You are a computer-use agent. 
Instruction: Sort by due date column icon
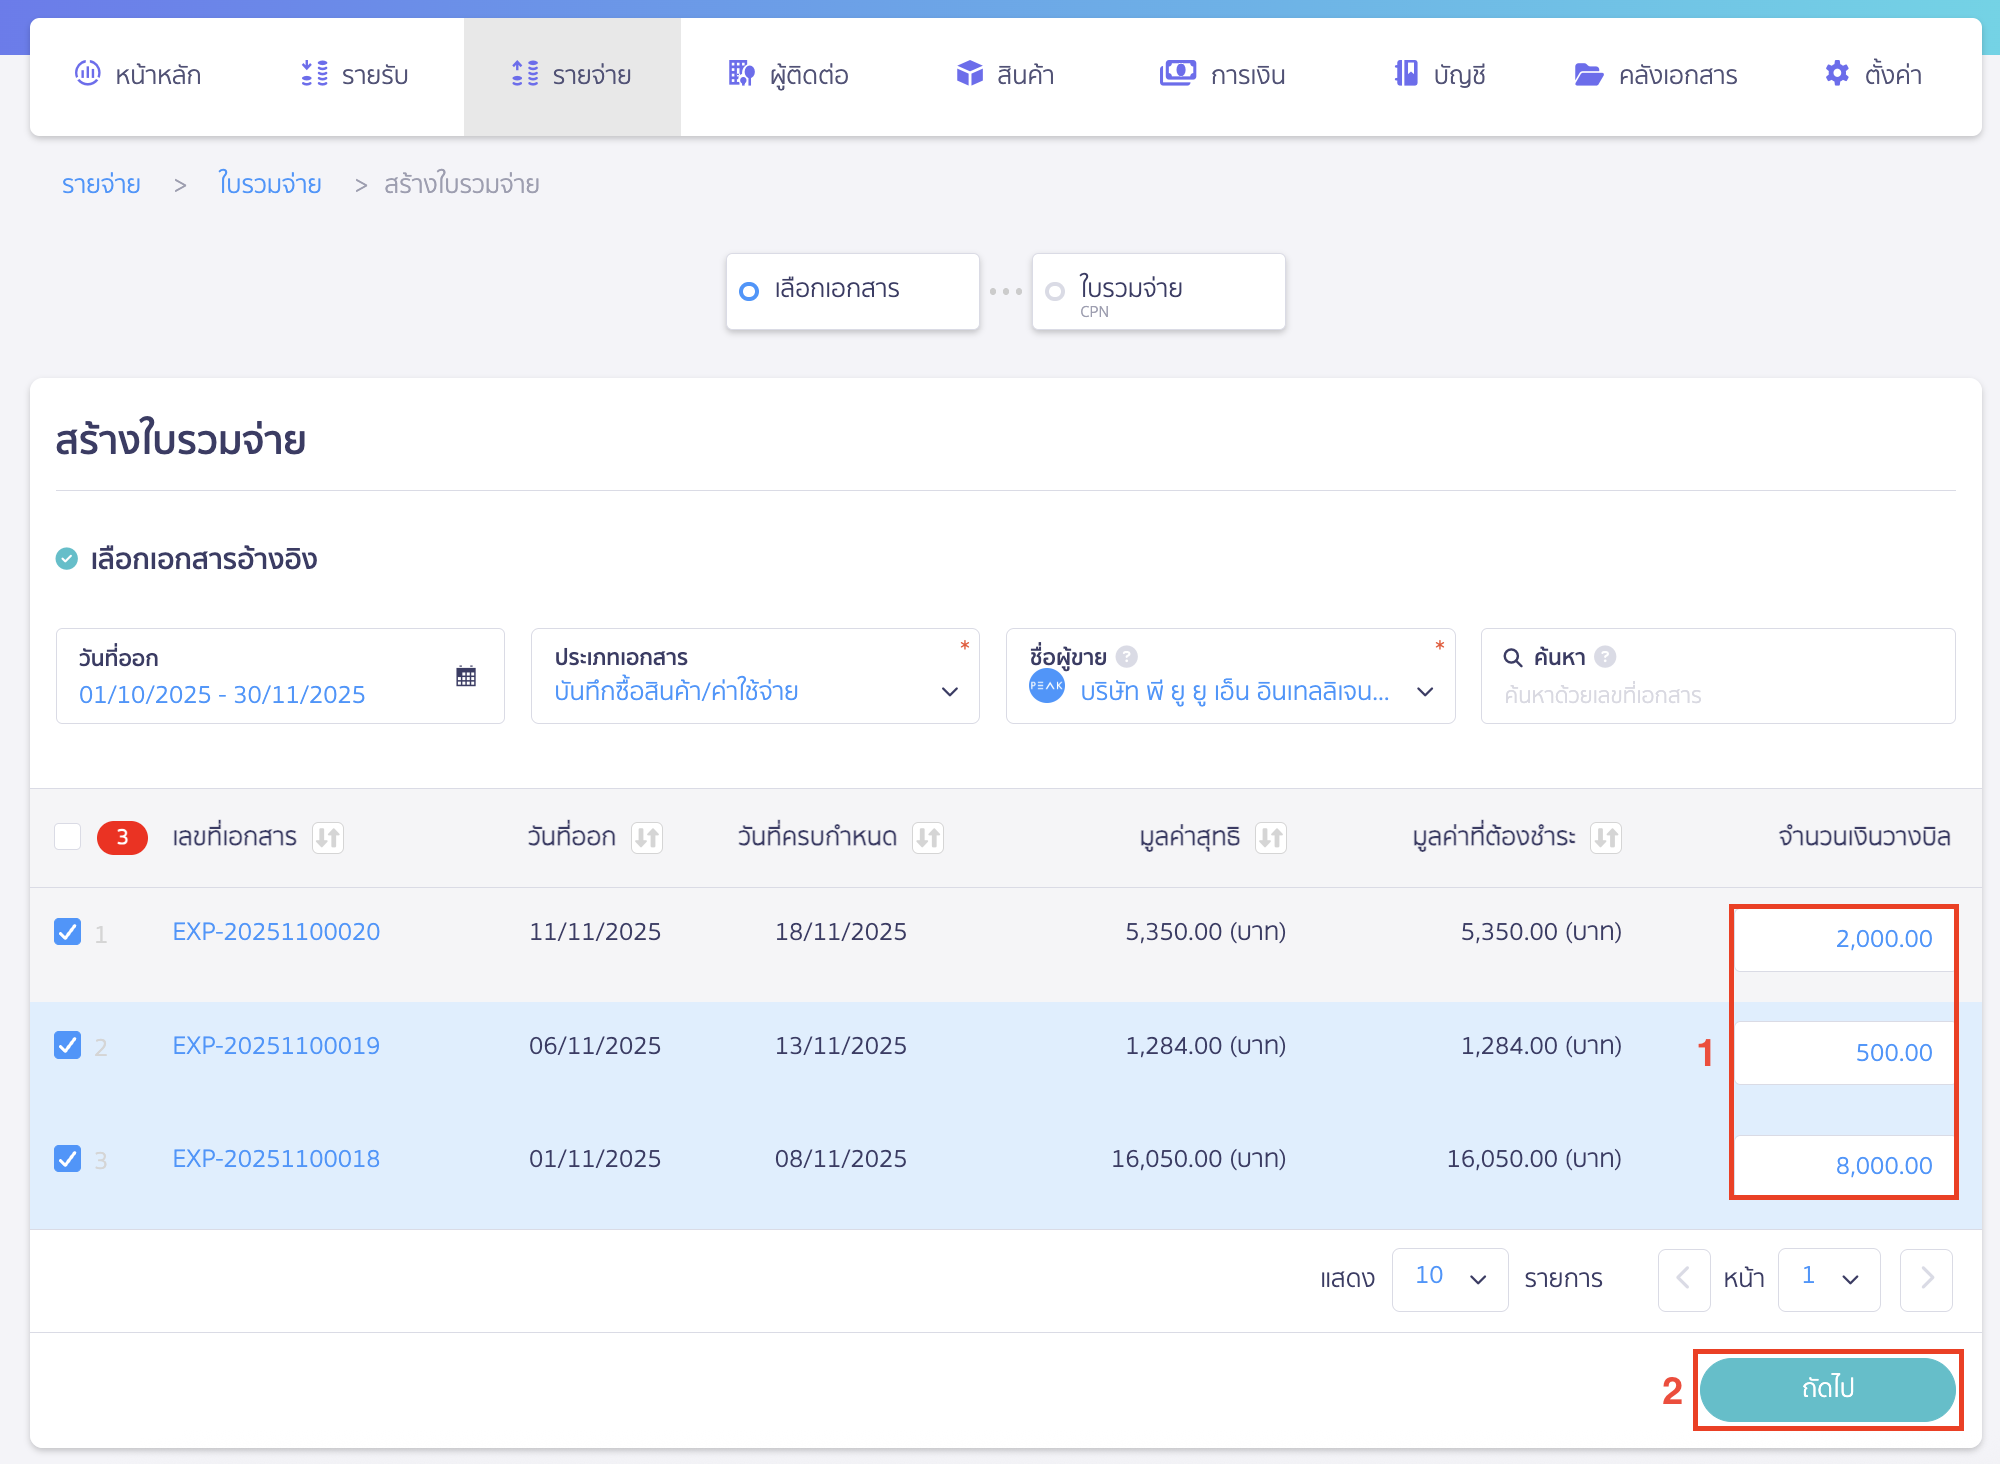(x=928, y=837)
